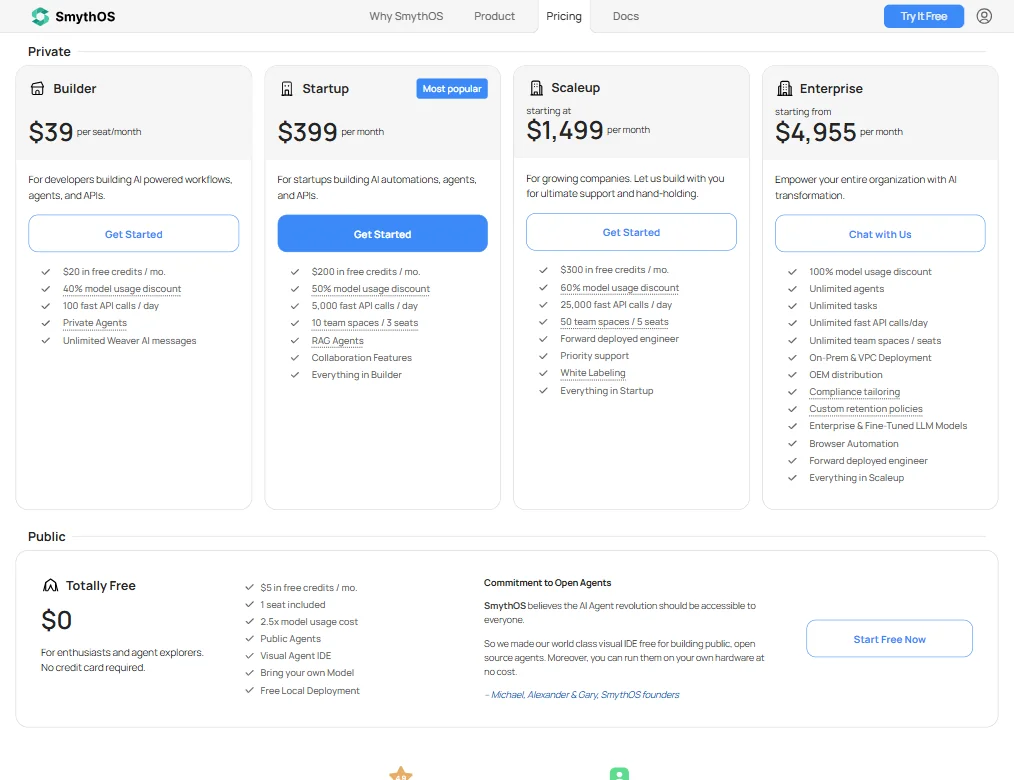
Task: Click Bring your own Model feature
Action: tap(307, 673)
